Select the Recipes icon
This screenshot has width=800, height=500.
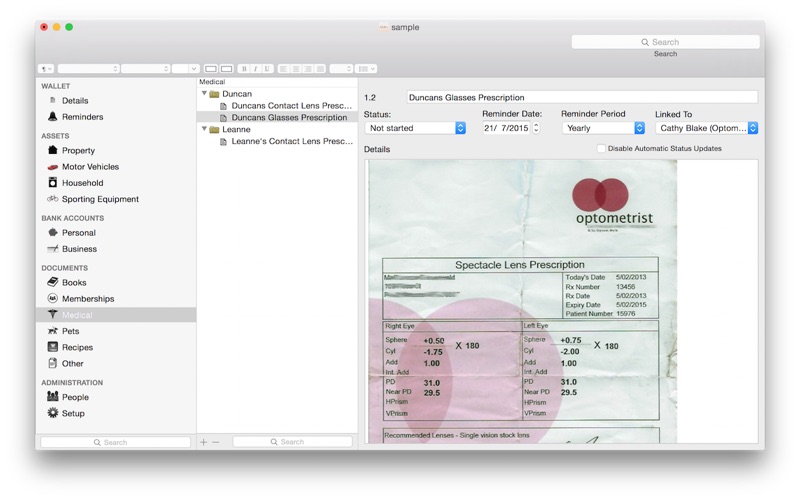53,347
